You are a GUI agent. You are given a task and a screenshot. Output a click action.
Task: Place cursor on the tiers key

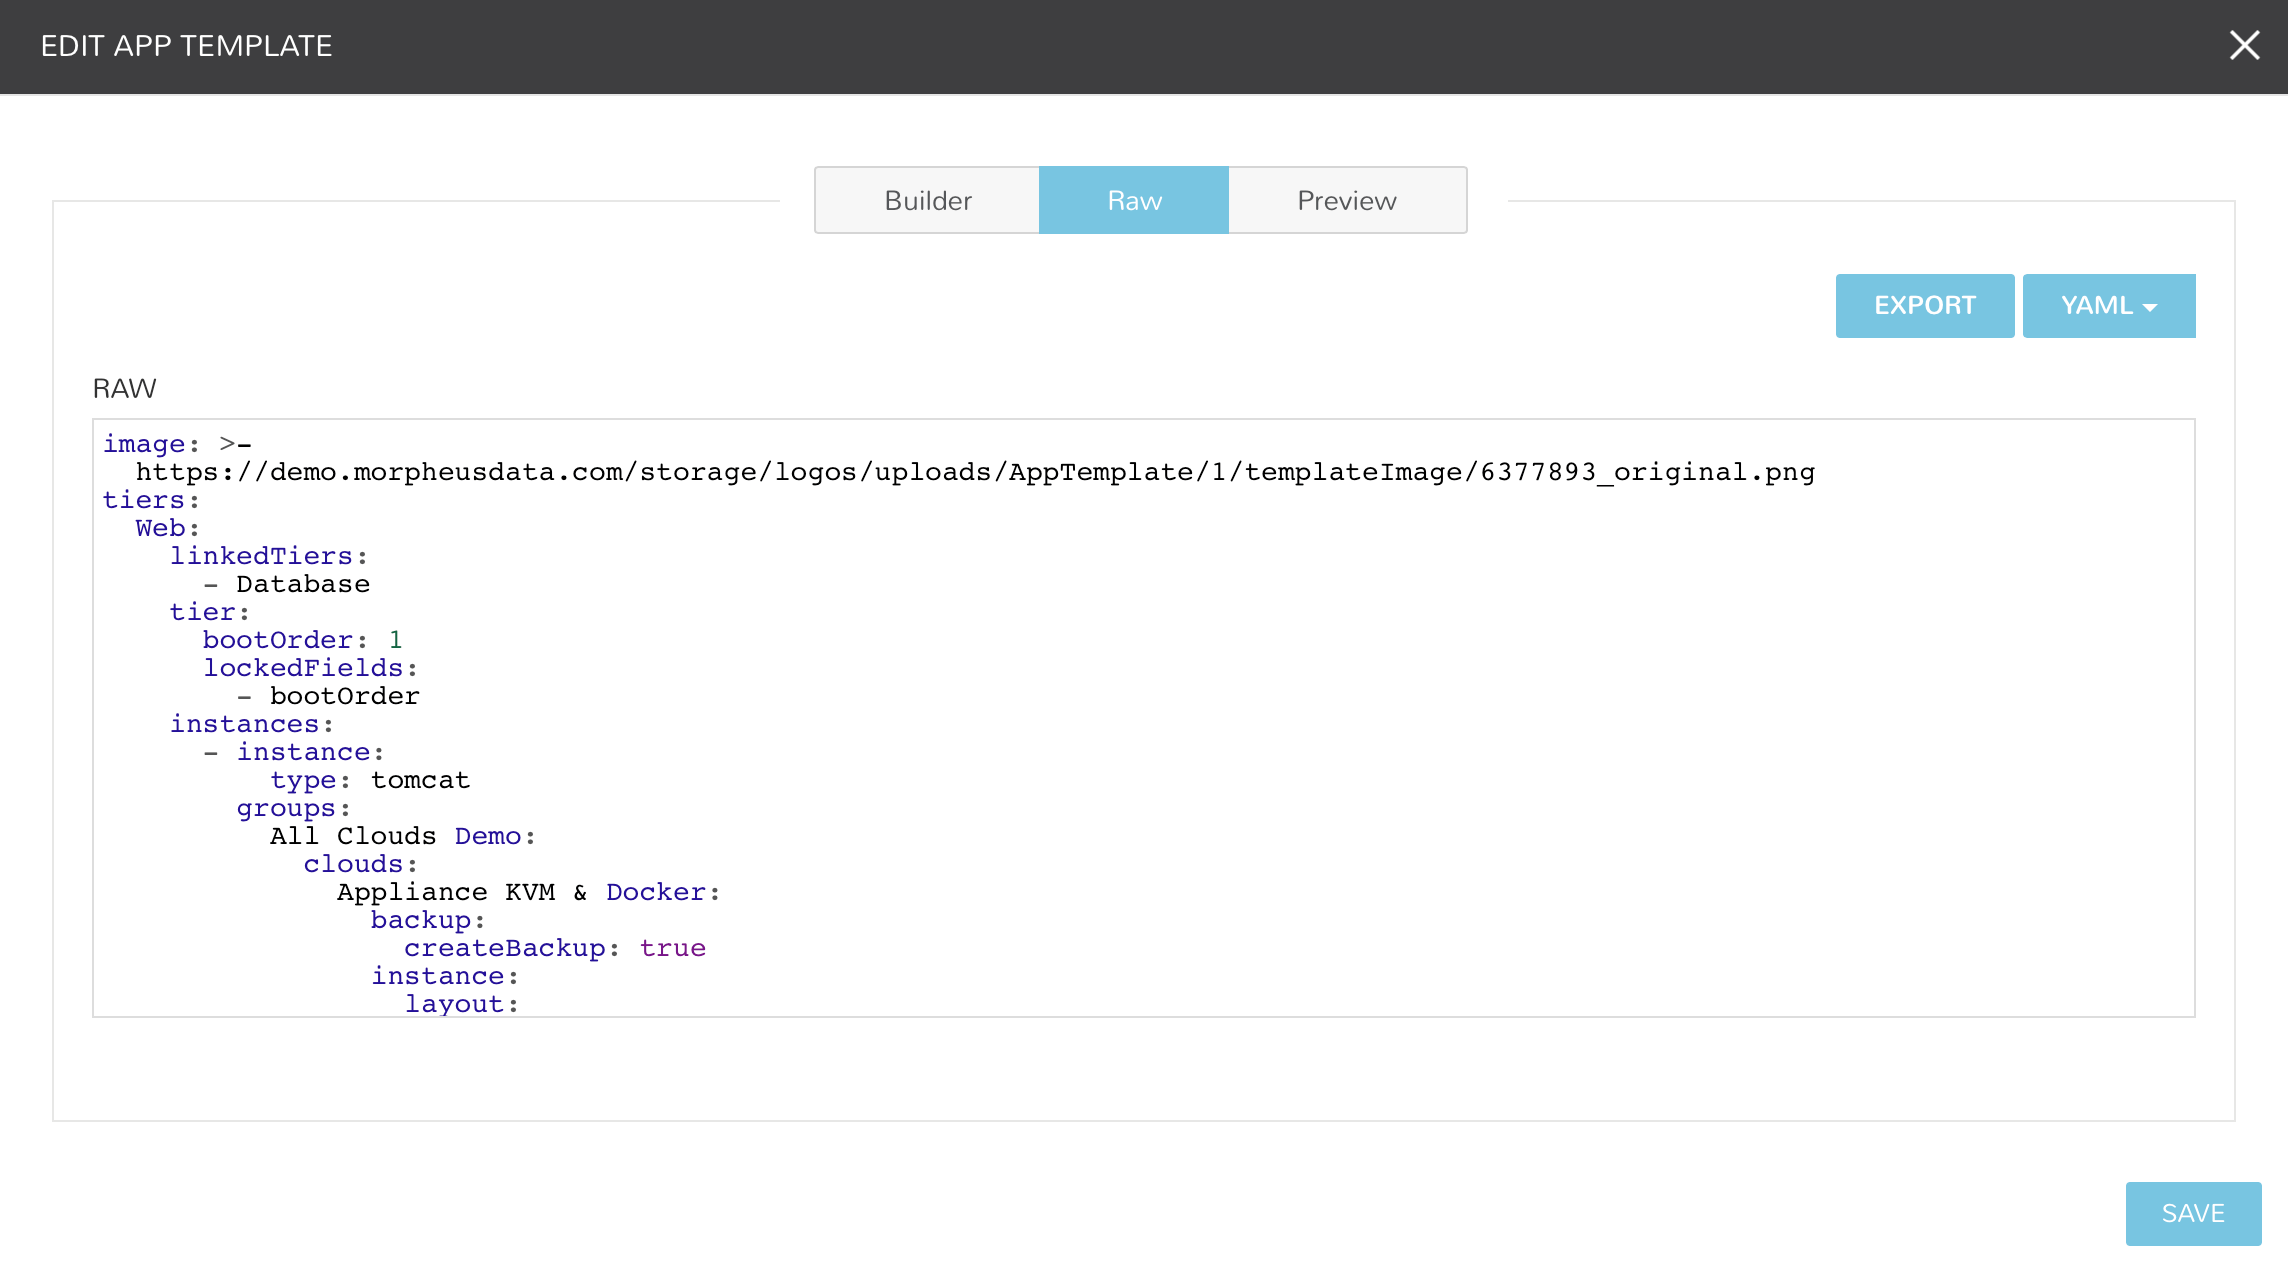(x=144, y=500)
